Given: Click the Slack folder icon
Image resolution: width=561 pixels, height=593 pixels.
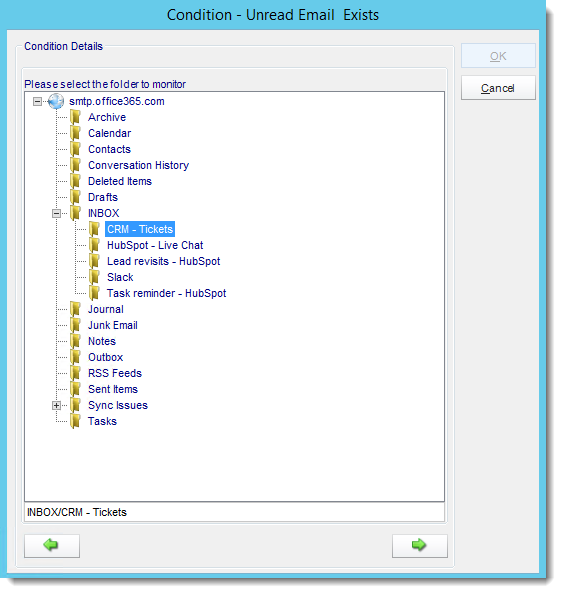Looking at the screenshot, I should pyautogui.click(x=95, y=277).
